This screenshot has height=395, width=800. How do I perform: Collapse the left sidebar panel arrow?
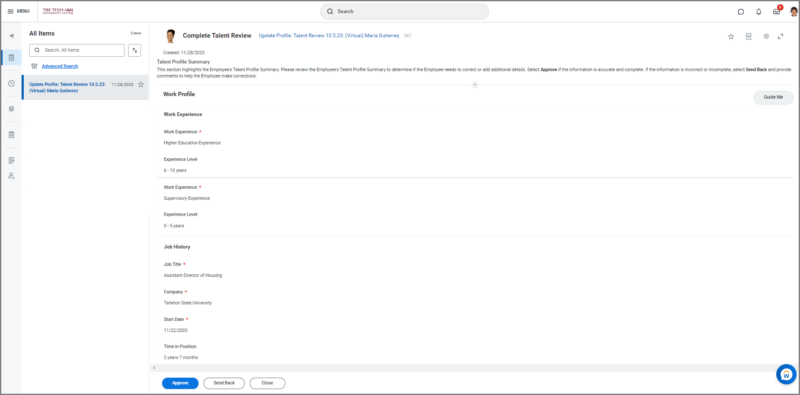[x=11, y=36]
